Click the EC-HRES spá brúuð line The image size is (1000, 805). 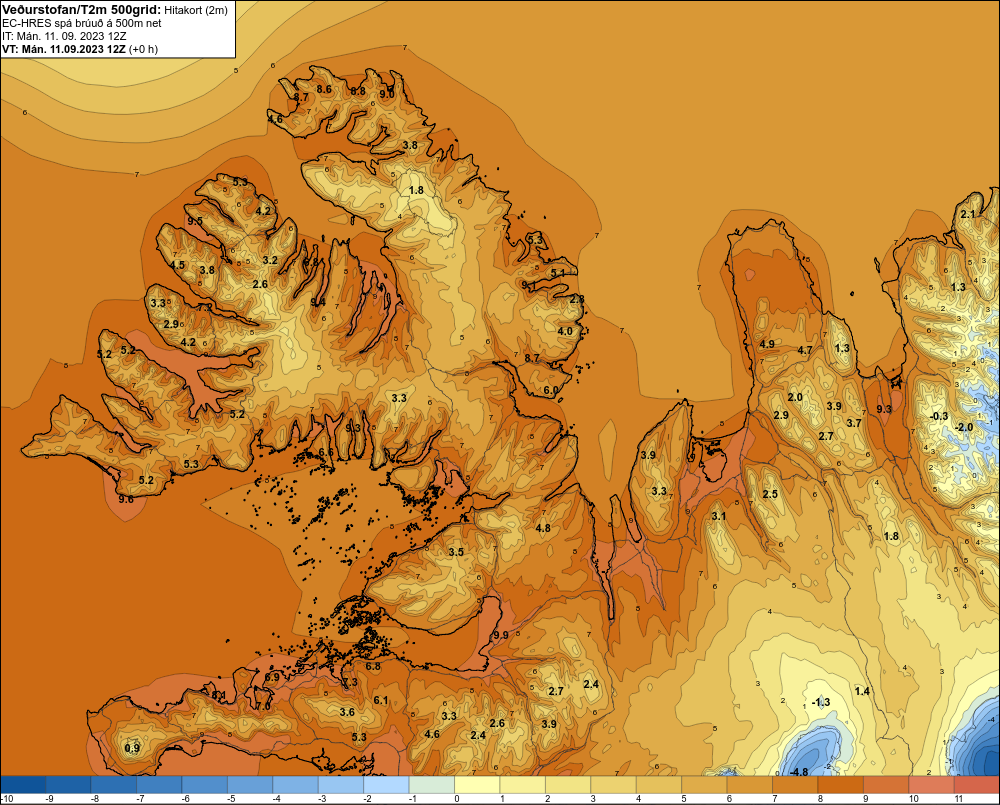point(82,23)
